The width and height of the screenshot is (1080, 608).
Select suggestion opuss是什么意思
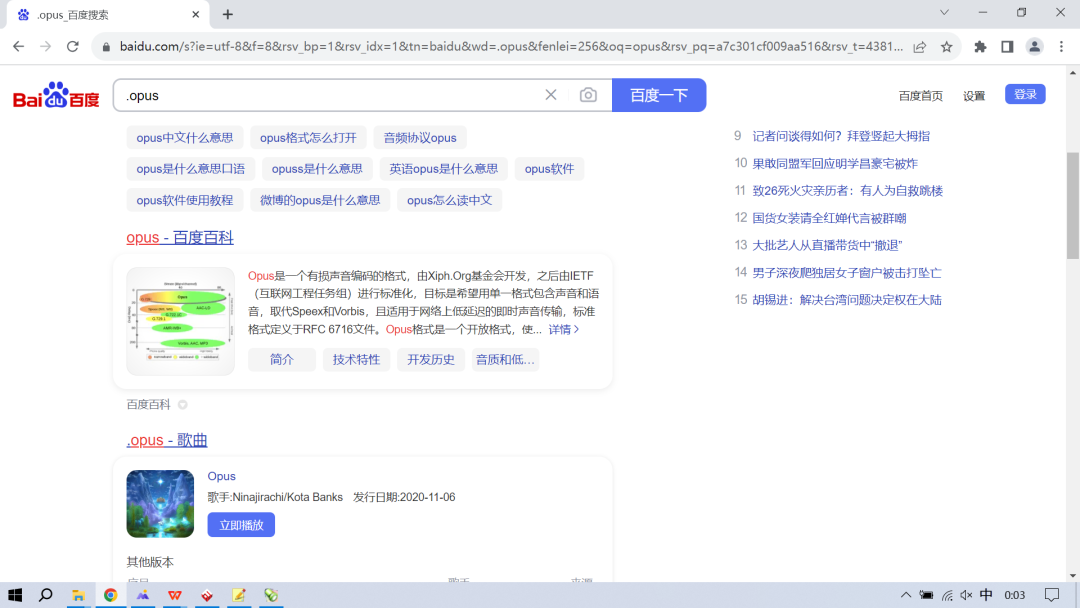[317, 169]
